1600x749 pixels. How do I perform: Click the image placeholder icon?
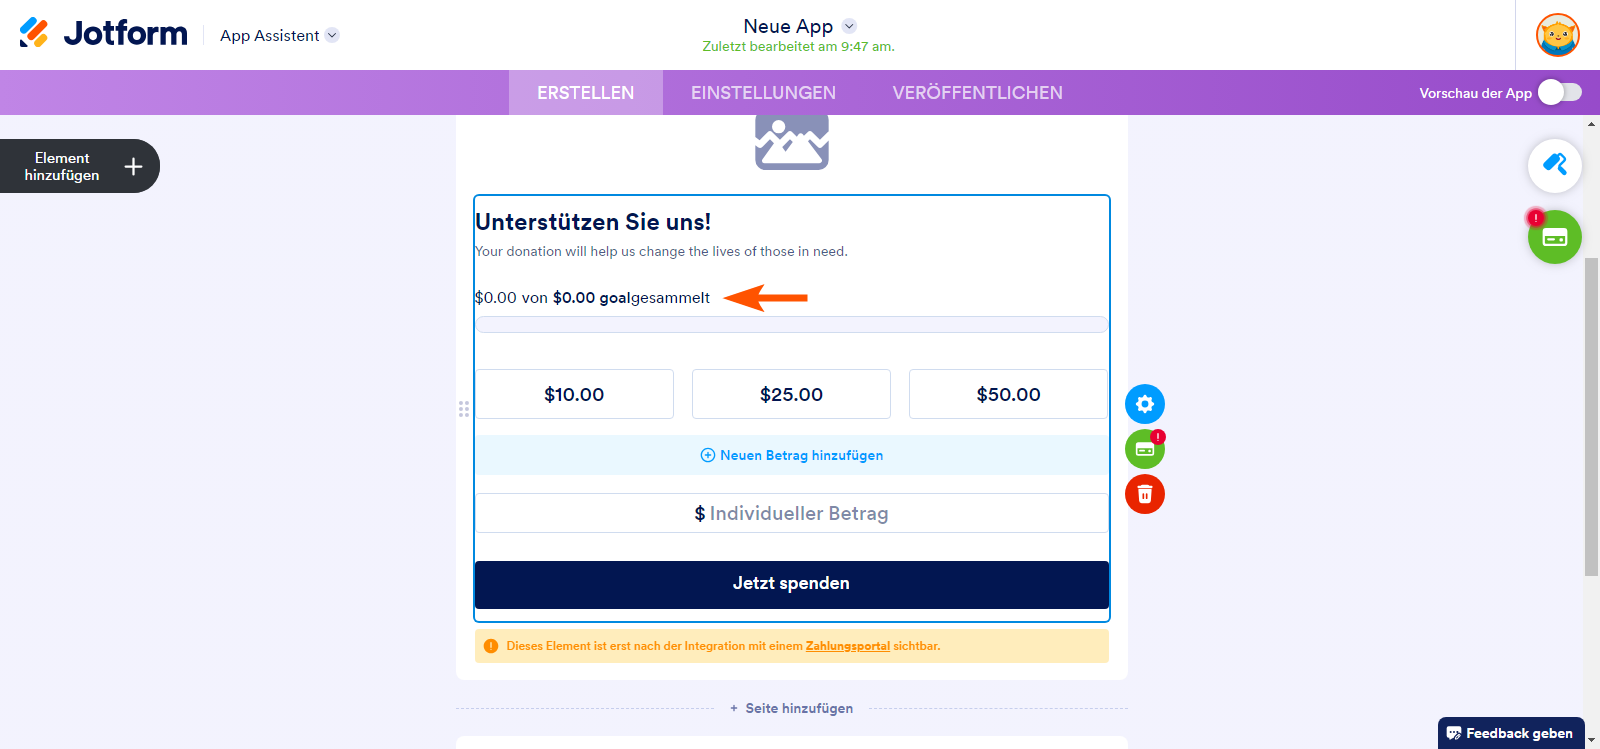(x=791, y=141)
